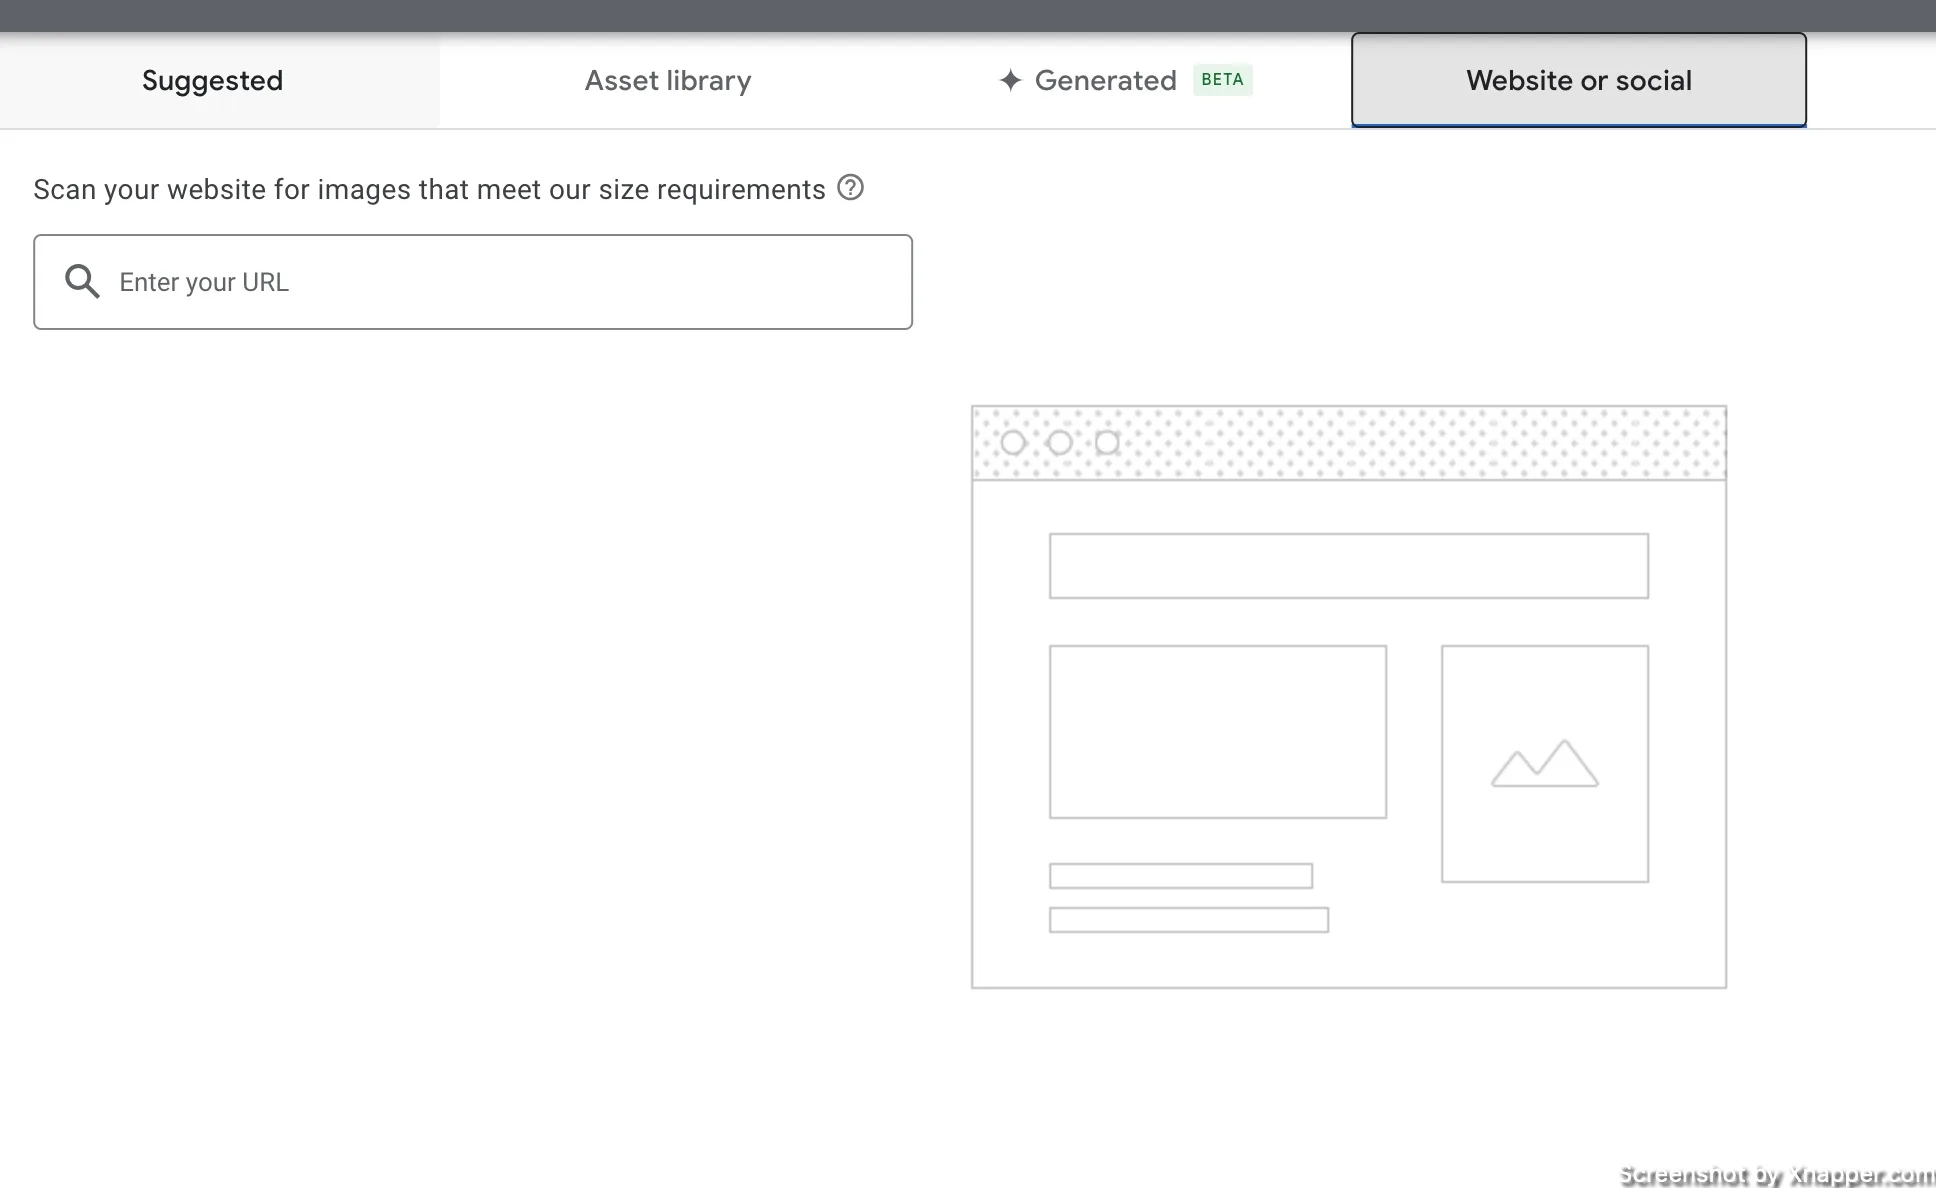The height and width of the screenshot is (1188, 1936).
Task: Switch to the Suggested tab
Action: pyautogui.click(x=212, y=79)
